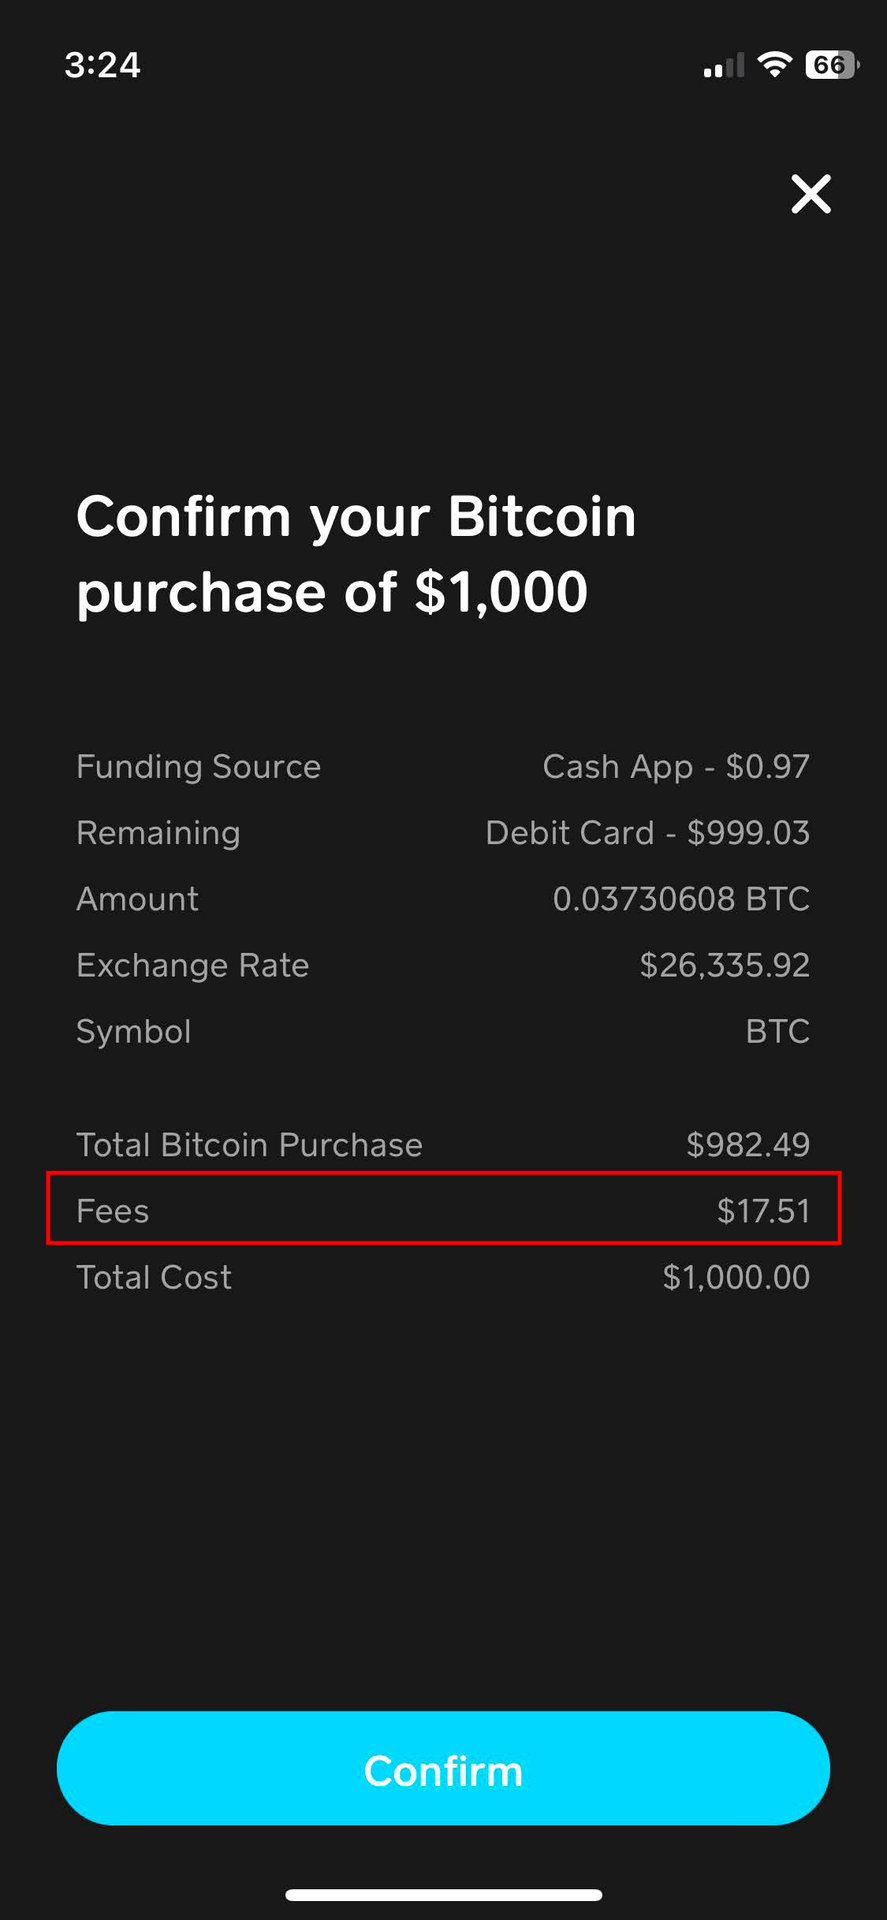Viewport: 887px width, 1920px height.
Task: Tap the cellular signal bars icon
Action: coord(723,66)
